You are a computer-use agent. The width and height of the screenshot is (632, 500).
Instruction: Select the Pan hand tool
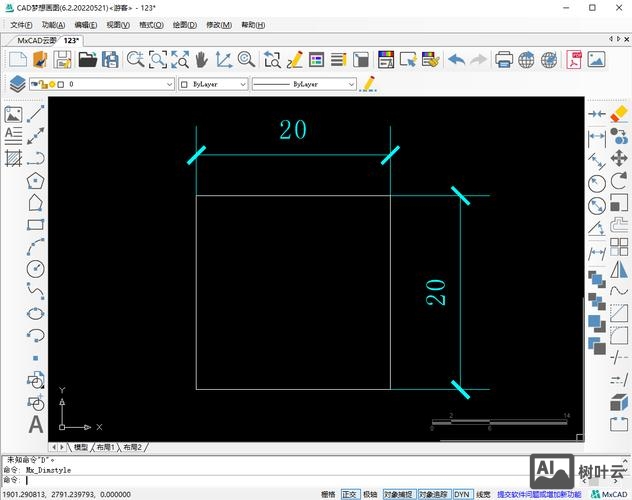[200, 60]
